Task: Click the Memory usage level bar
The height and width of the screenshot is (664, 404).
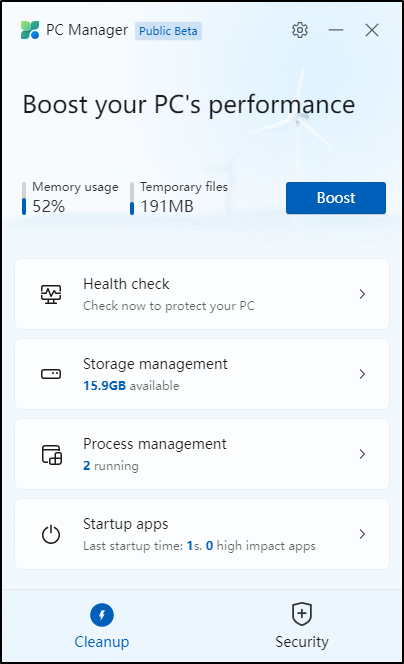Action: pyautogui.click(x=24, y=198)
